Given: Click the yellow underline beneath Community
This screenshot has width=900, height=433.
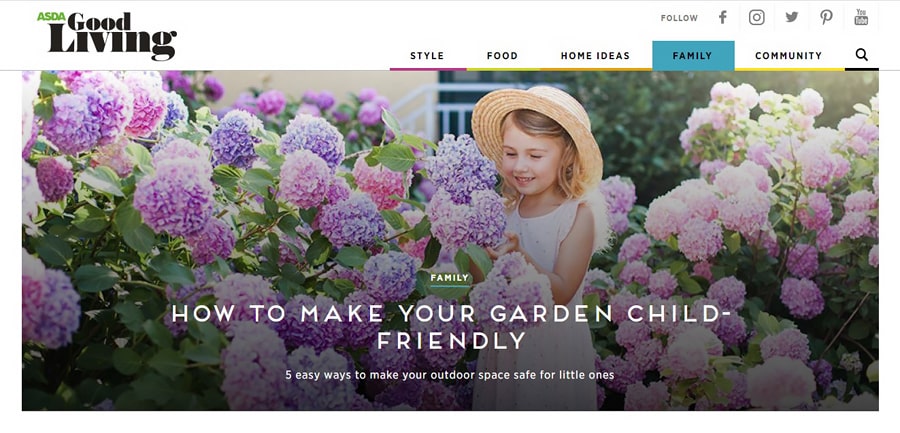Looking at the screenshot, I should tap(789, 69).
